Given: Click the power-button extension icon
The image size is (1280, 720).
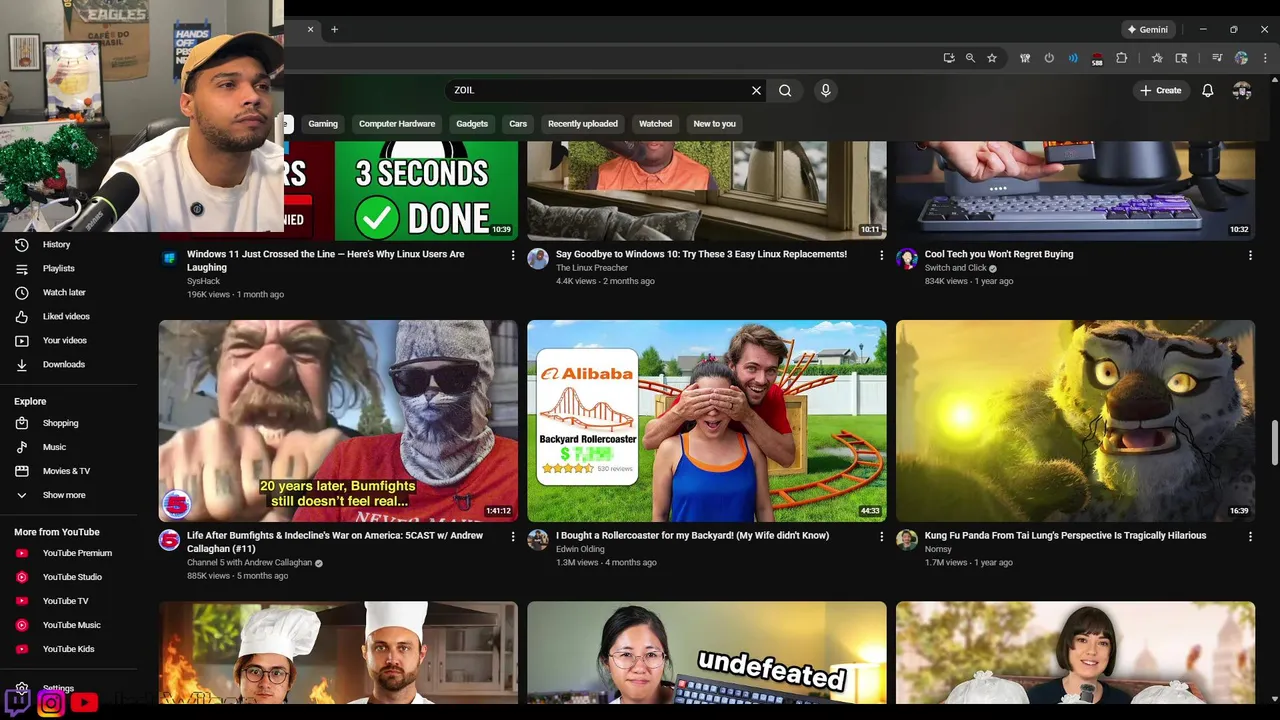Looking at the screenshot, I should 1049,58.
